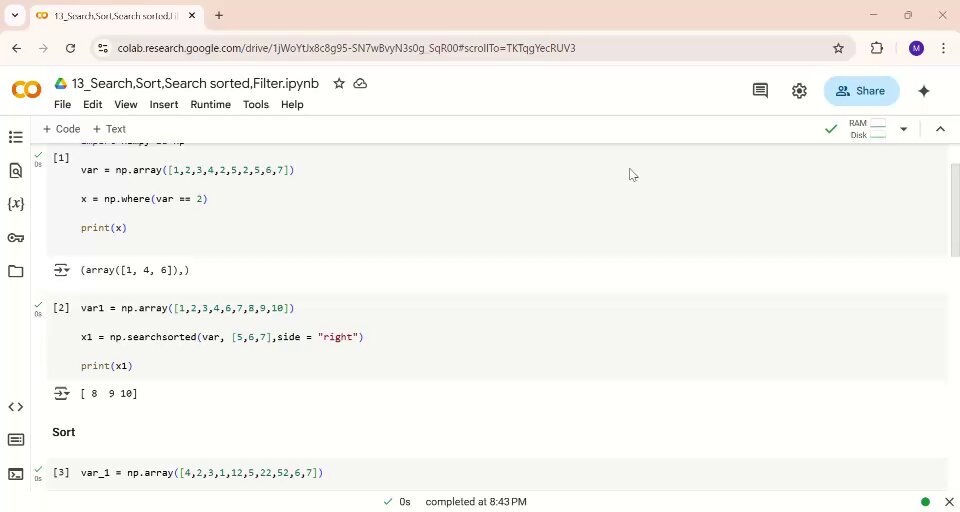The image size is (960, 512).
Task: Open the Edit menu
Action: click(x=92, y=105)
